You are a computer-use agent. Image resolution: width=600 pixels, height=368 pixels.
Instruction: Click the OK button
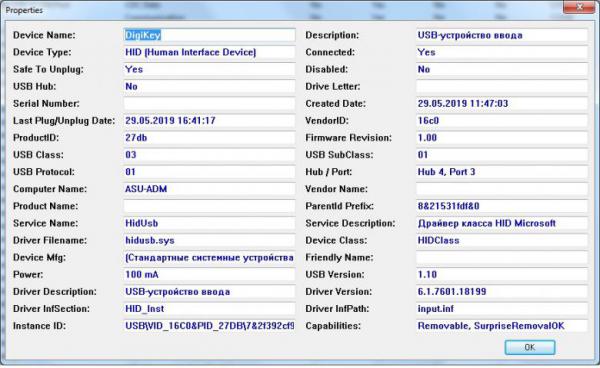click(530, 347)
